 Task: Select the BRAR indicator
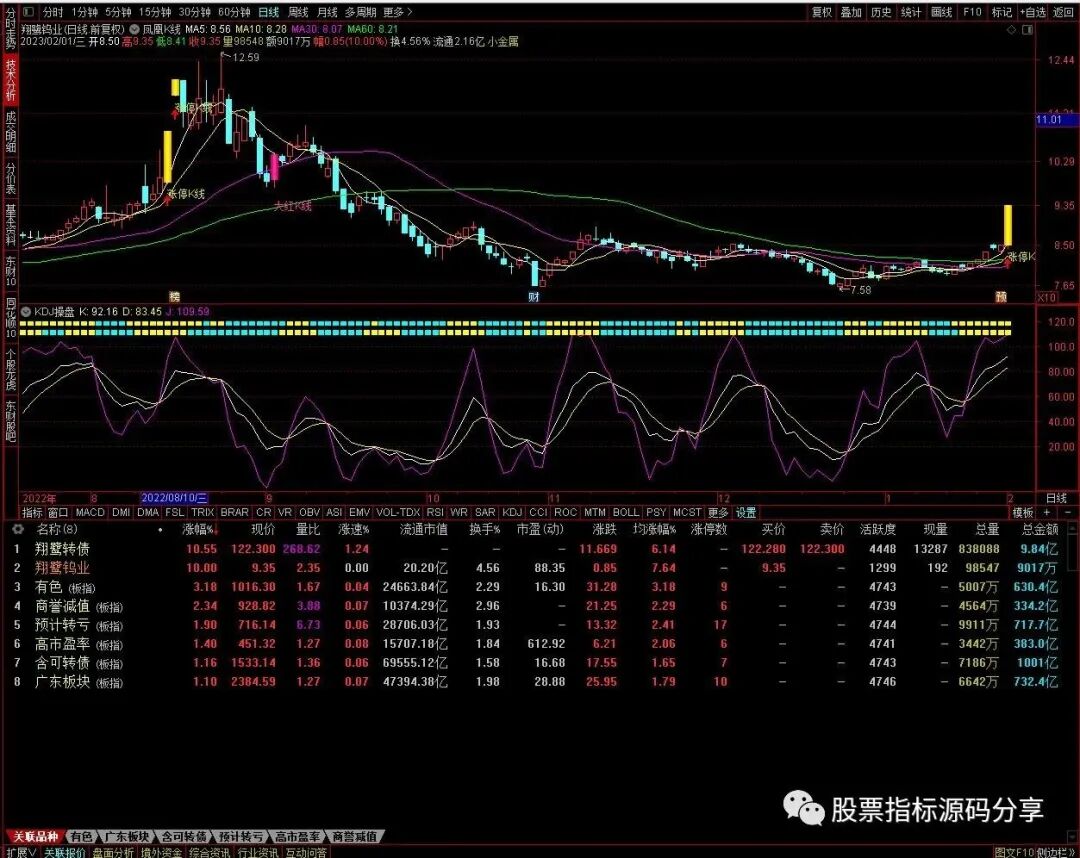click(x=234, y=512)
